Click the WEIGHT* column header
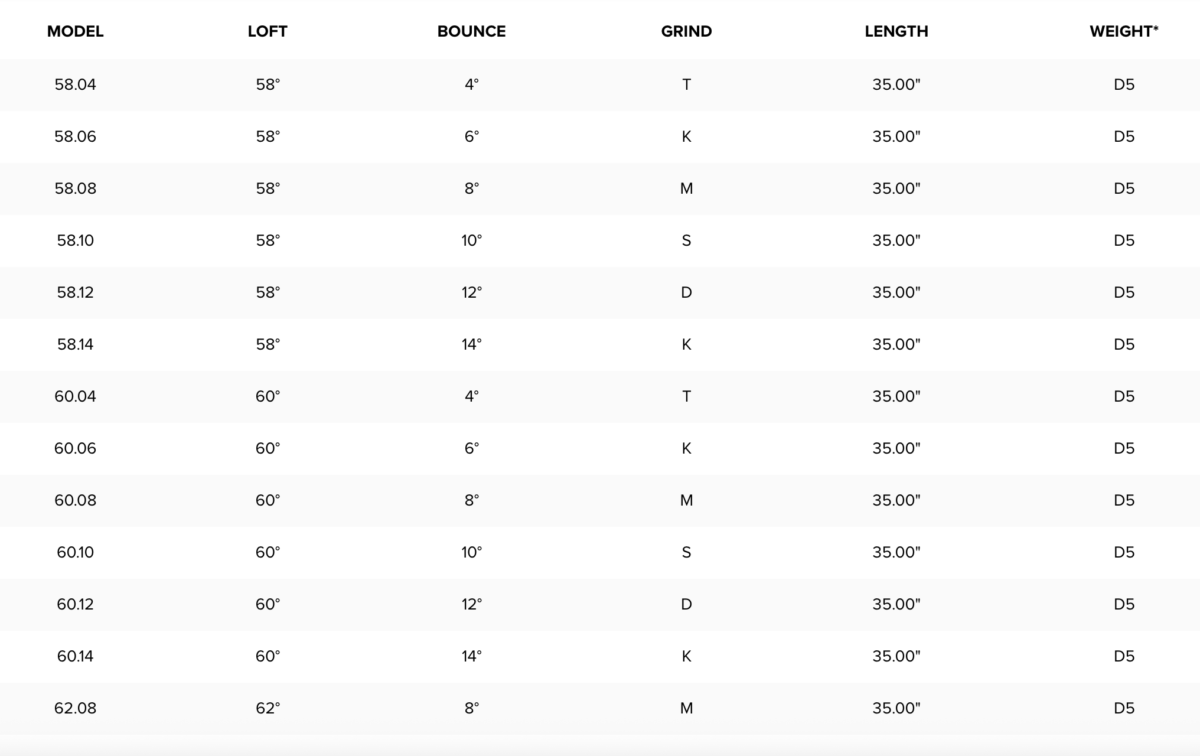 click(x=1124, y=31)
